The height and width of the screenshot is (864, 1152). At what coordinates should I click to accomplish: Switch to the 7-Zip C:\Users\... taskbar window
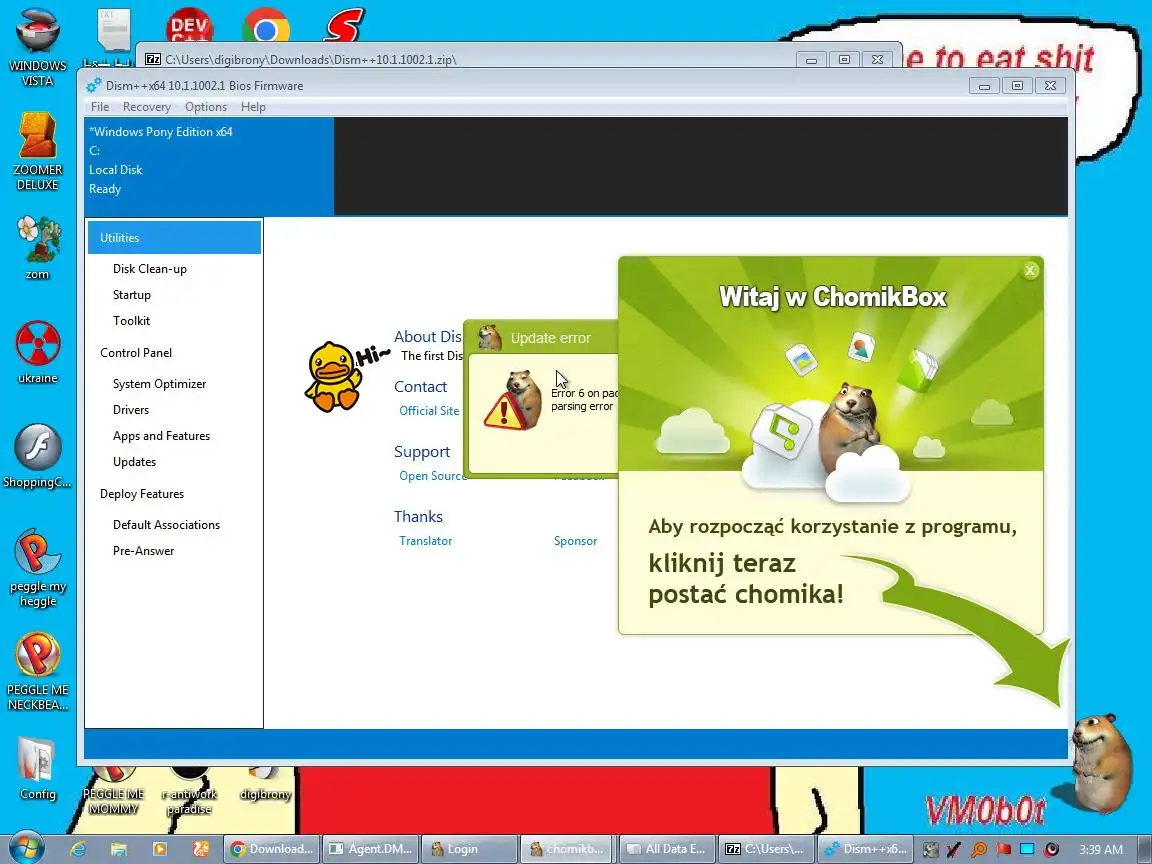pyautogui.click(x=766, y=849)
